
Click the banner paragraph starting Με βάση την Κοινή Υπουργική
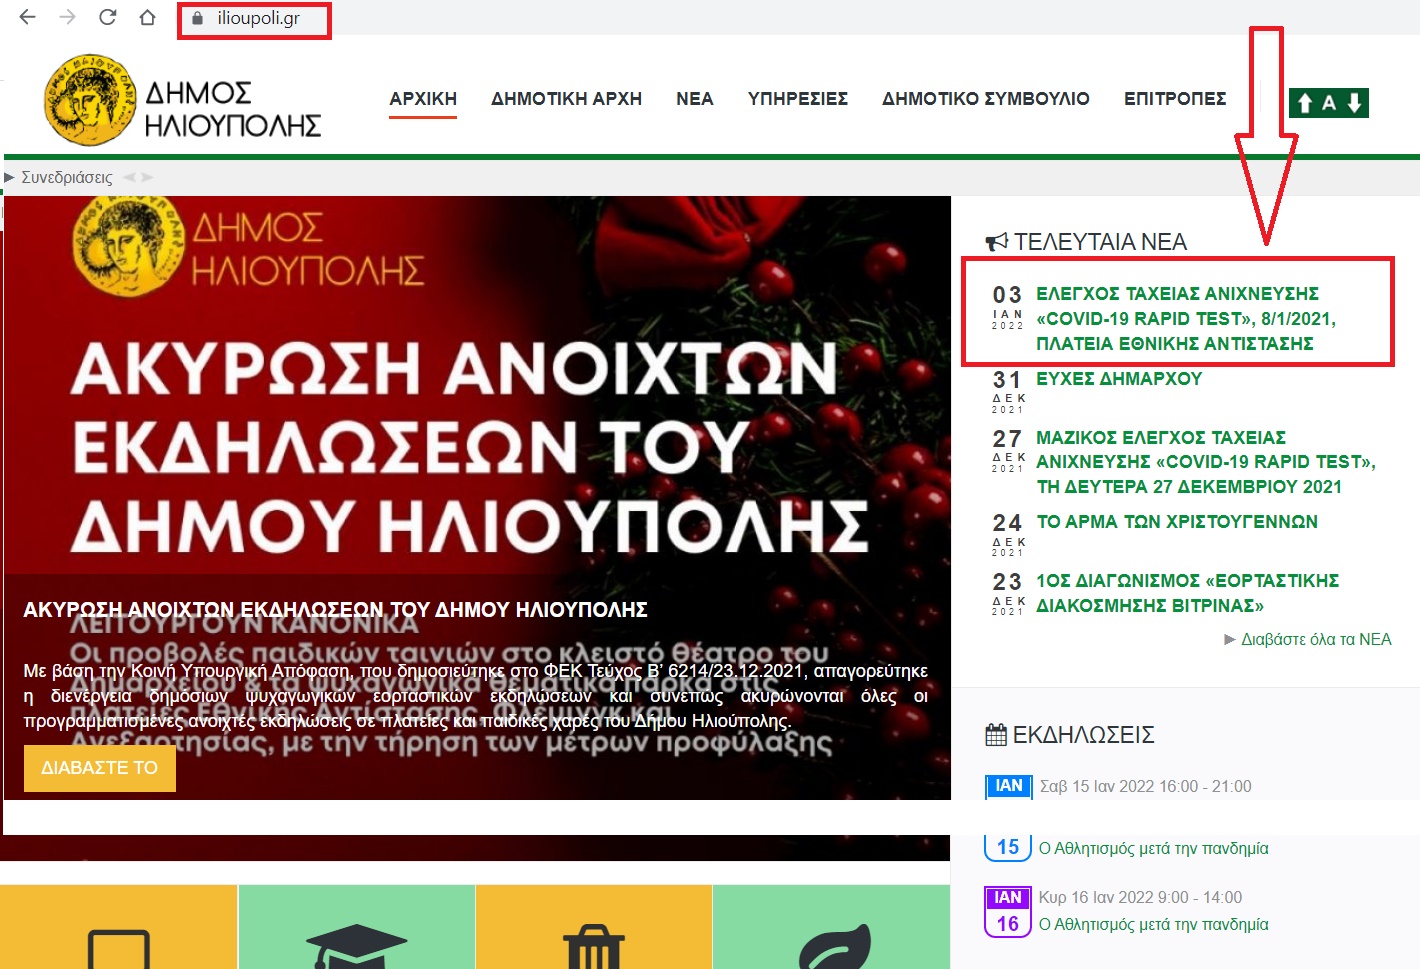pyautogui.click(x=475, y=696)
